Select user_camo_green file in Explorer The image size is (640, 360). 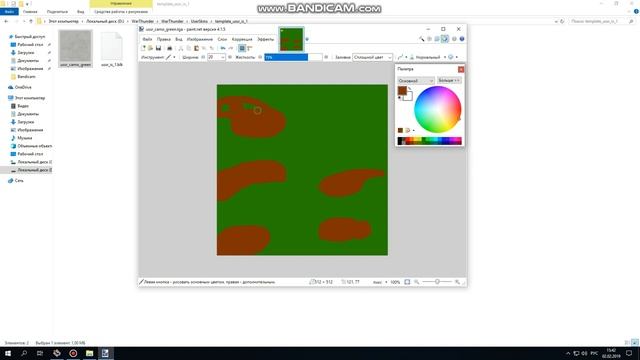(x=76, y=49)
